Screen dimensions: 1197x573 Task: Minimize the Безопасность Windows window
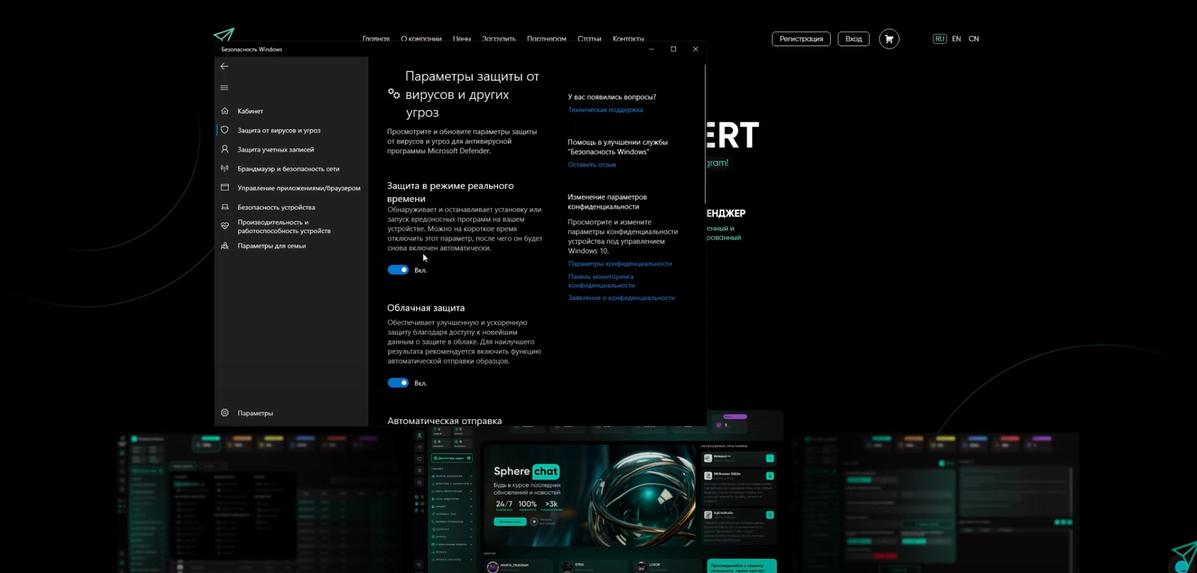click(652, 49)
